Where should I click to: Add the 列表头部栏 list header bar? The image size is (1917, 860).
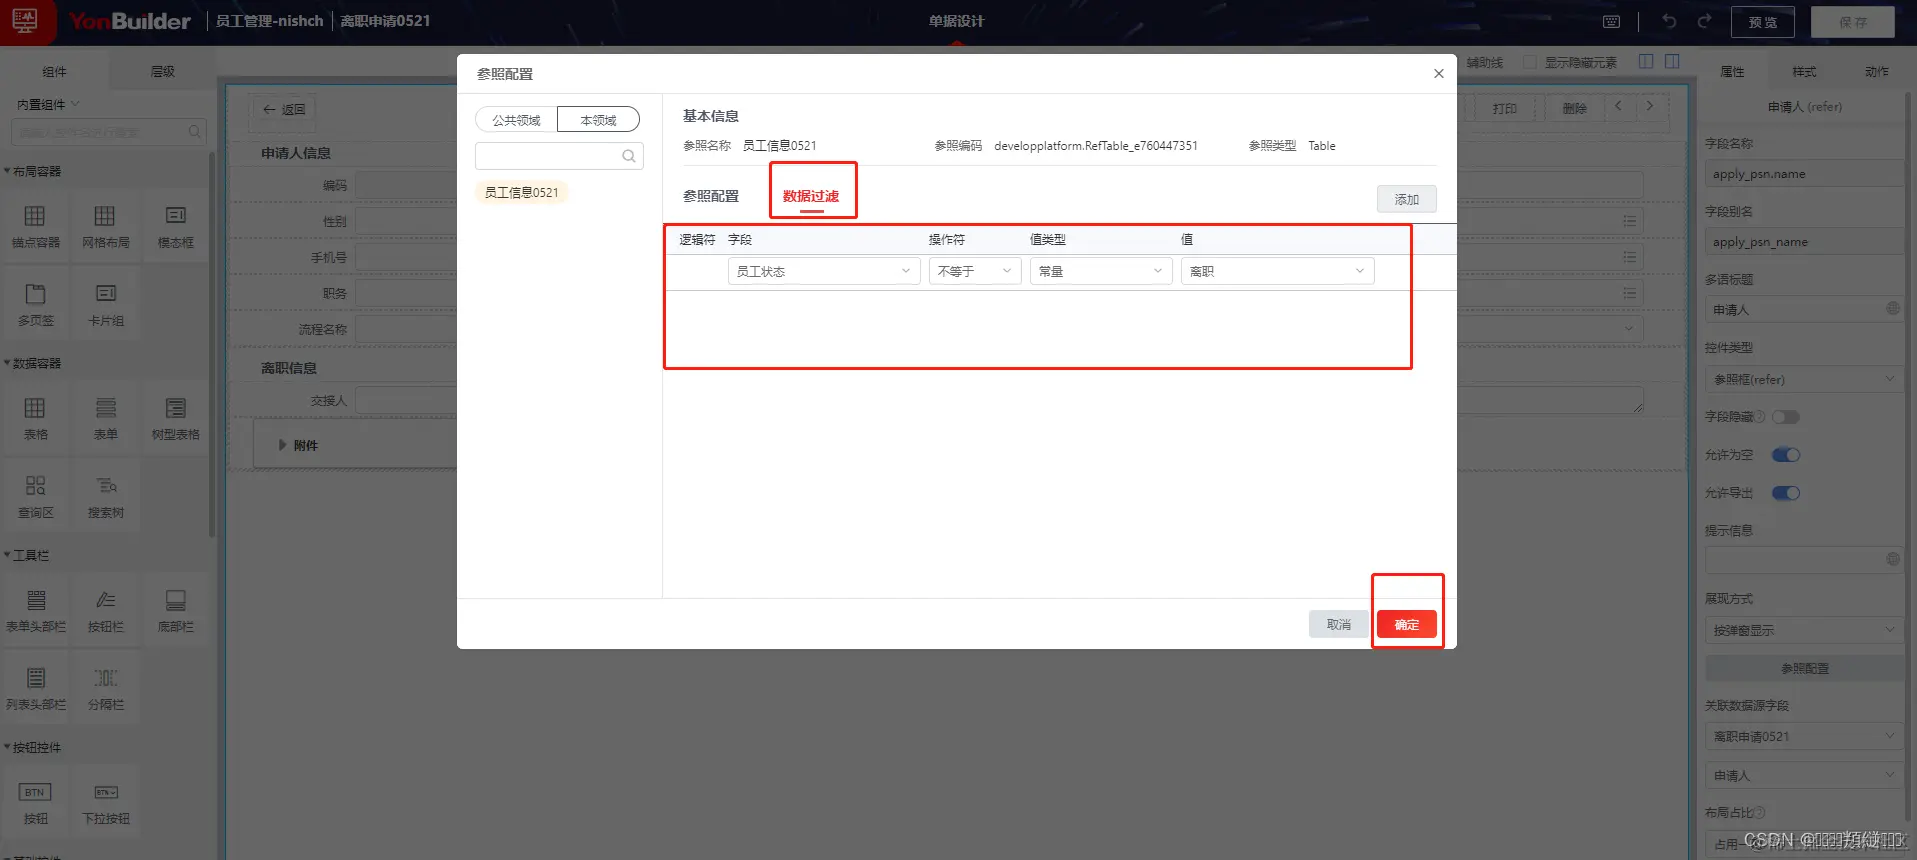(36, 688)
